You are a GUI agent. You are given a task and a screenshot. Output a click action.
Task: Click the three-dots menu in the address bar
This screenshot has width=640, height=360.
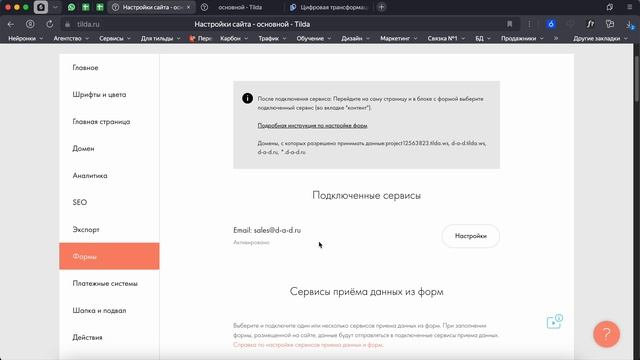click(529, 24)
